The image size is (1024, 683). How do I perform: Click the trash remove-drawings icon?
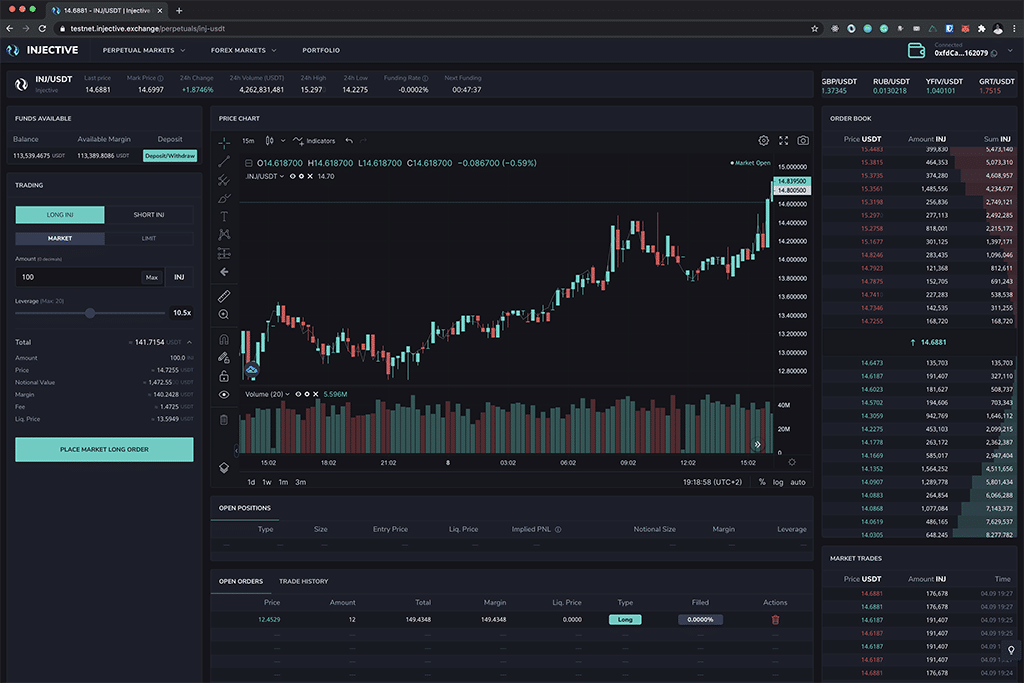[224, 420]
